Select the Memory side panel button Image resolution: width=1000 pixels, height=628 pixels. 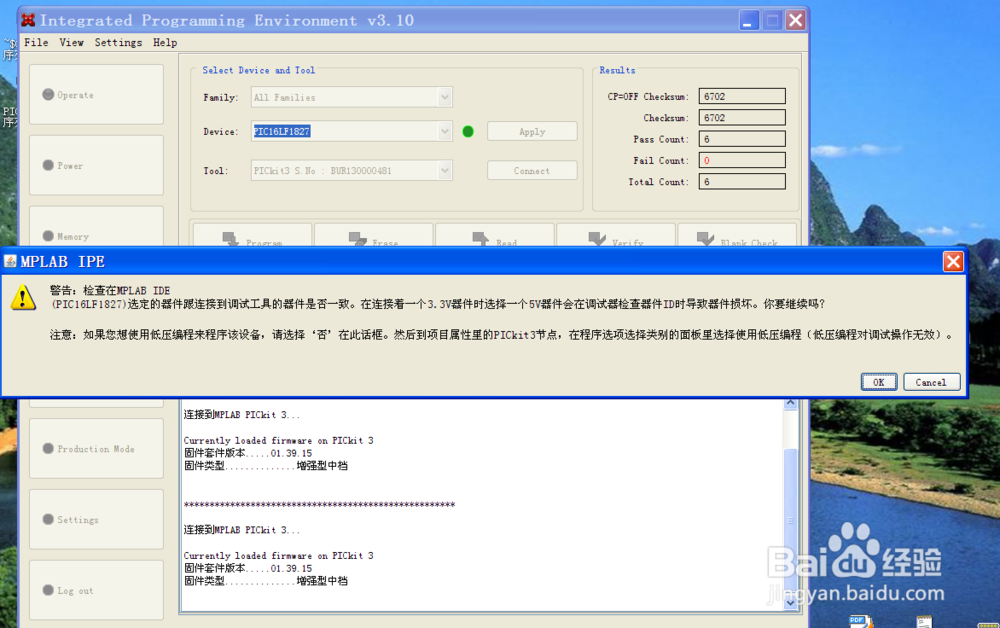tap(96, 228)
